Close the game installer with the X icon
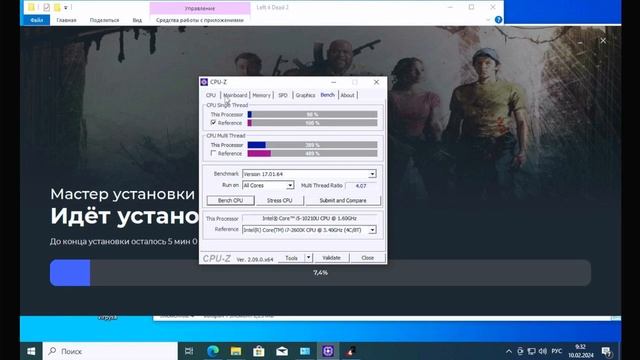Screen dimensions: 640x360 [x=603, y=40]
